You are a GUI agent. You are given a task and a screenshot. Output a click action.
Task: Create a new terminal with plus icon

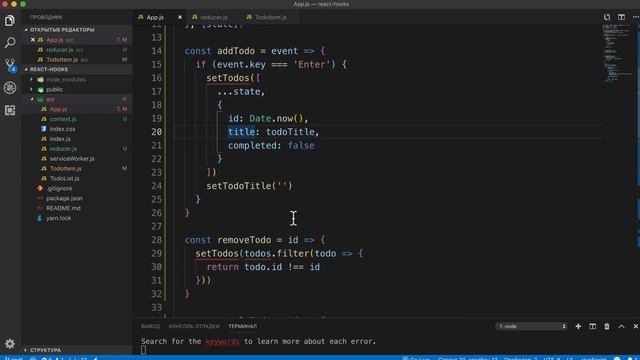pos(578,326)
